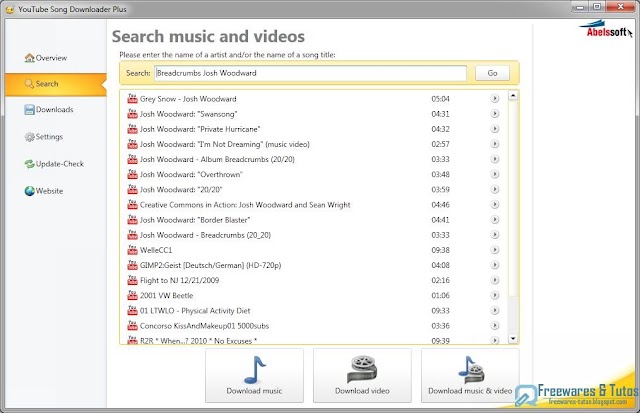Play preview of Josh Woodward: "20/20"

tap(495, 189)
